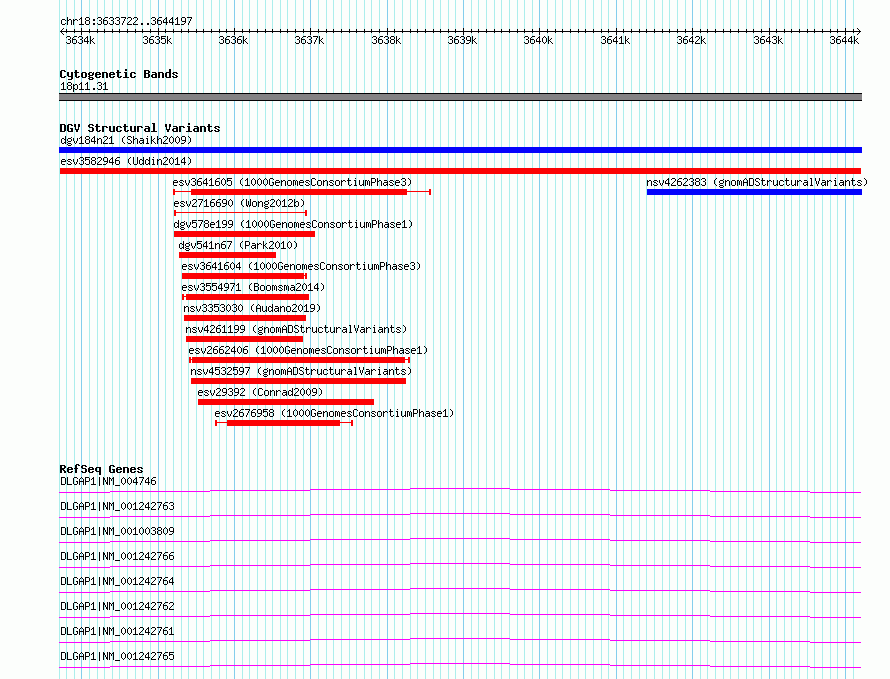Click the 3639k ruler tick label
This screenshot has height=679, width=890.
click(462, 40)
